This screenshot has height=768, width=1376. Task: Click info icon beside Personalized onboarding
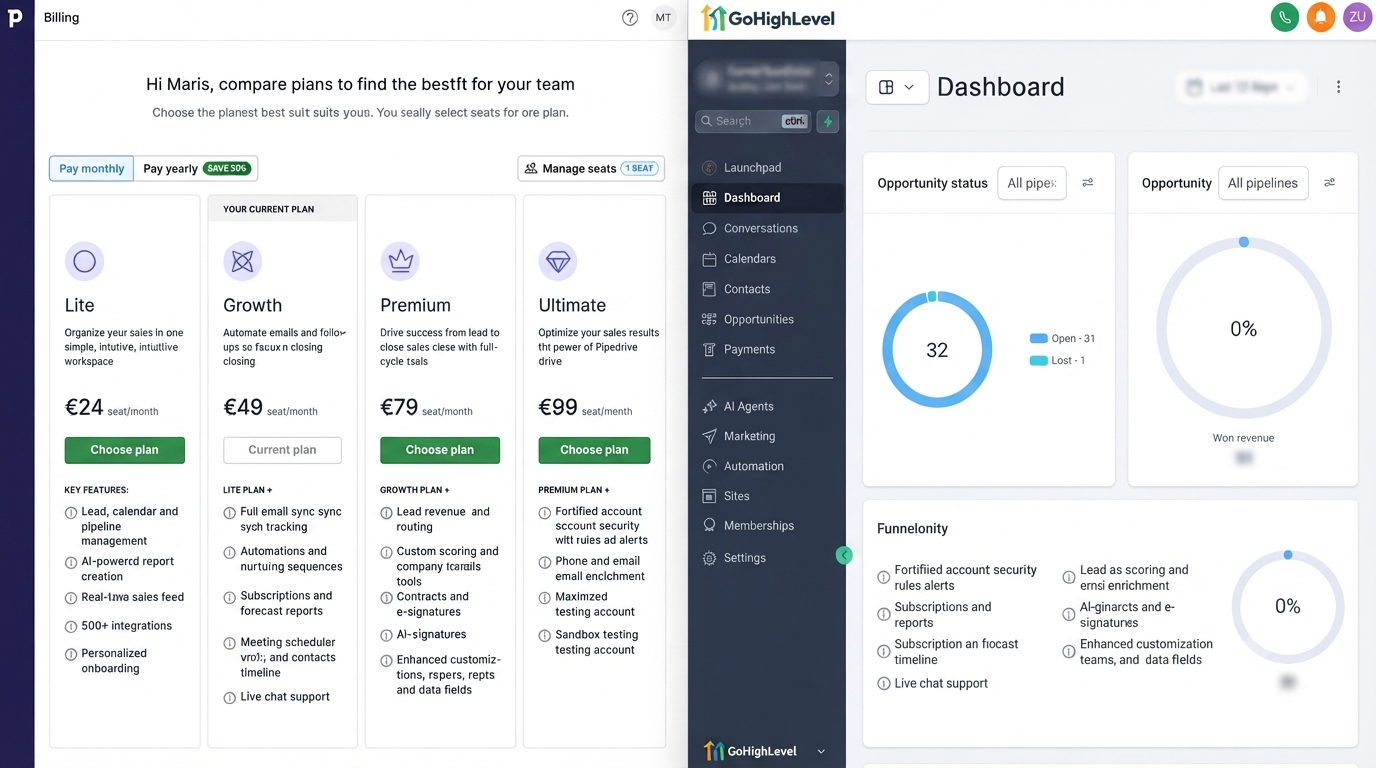(x=71, y=654)
